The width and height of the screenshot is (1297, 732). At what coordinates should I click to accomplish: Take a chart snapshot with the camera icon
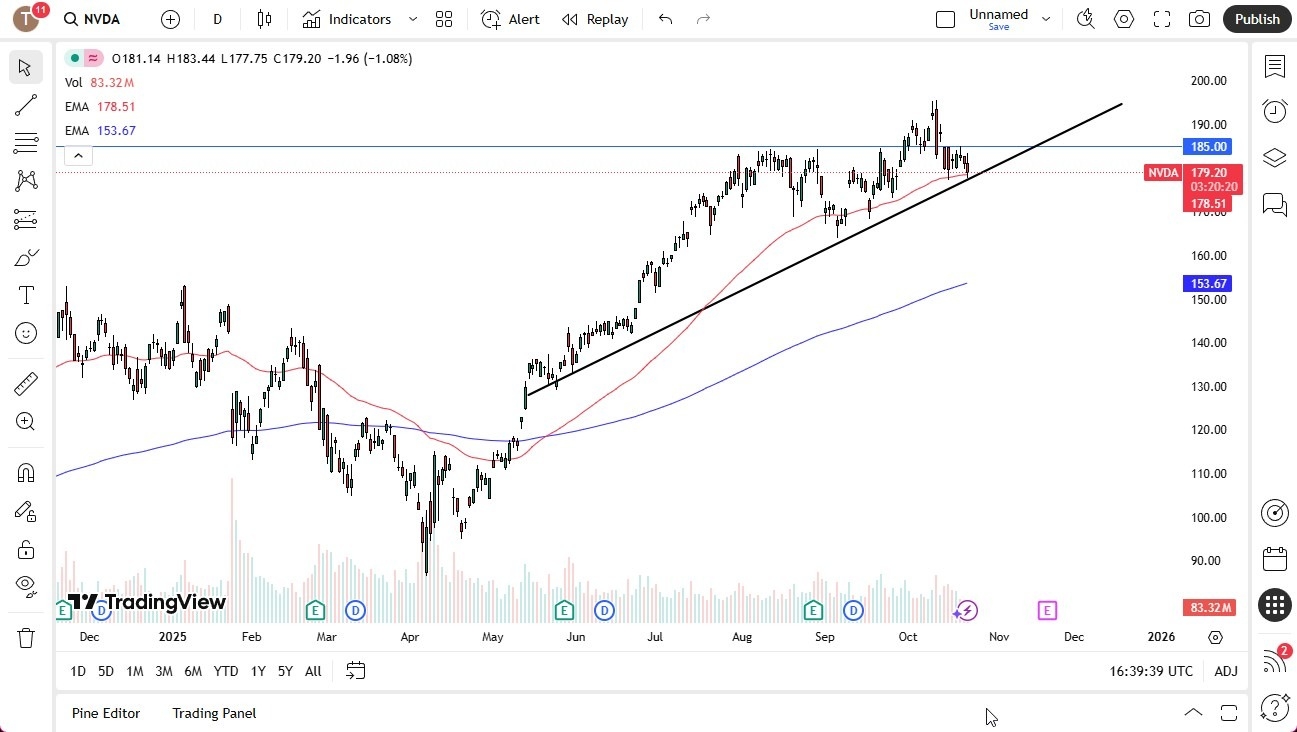coord(1199,18)
